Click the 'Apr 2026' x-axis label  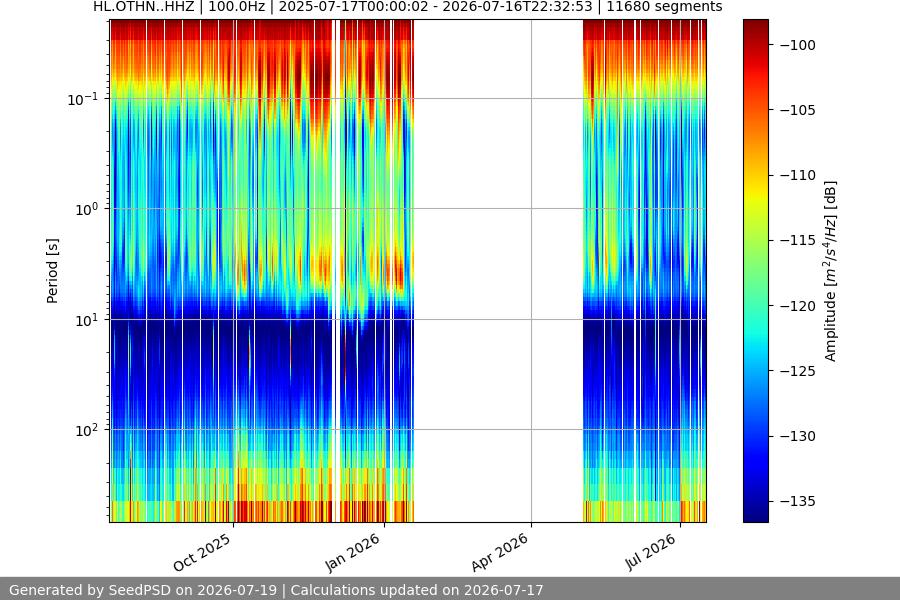click(x=499, y=552)
